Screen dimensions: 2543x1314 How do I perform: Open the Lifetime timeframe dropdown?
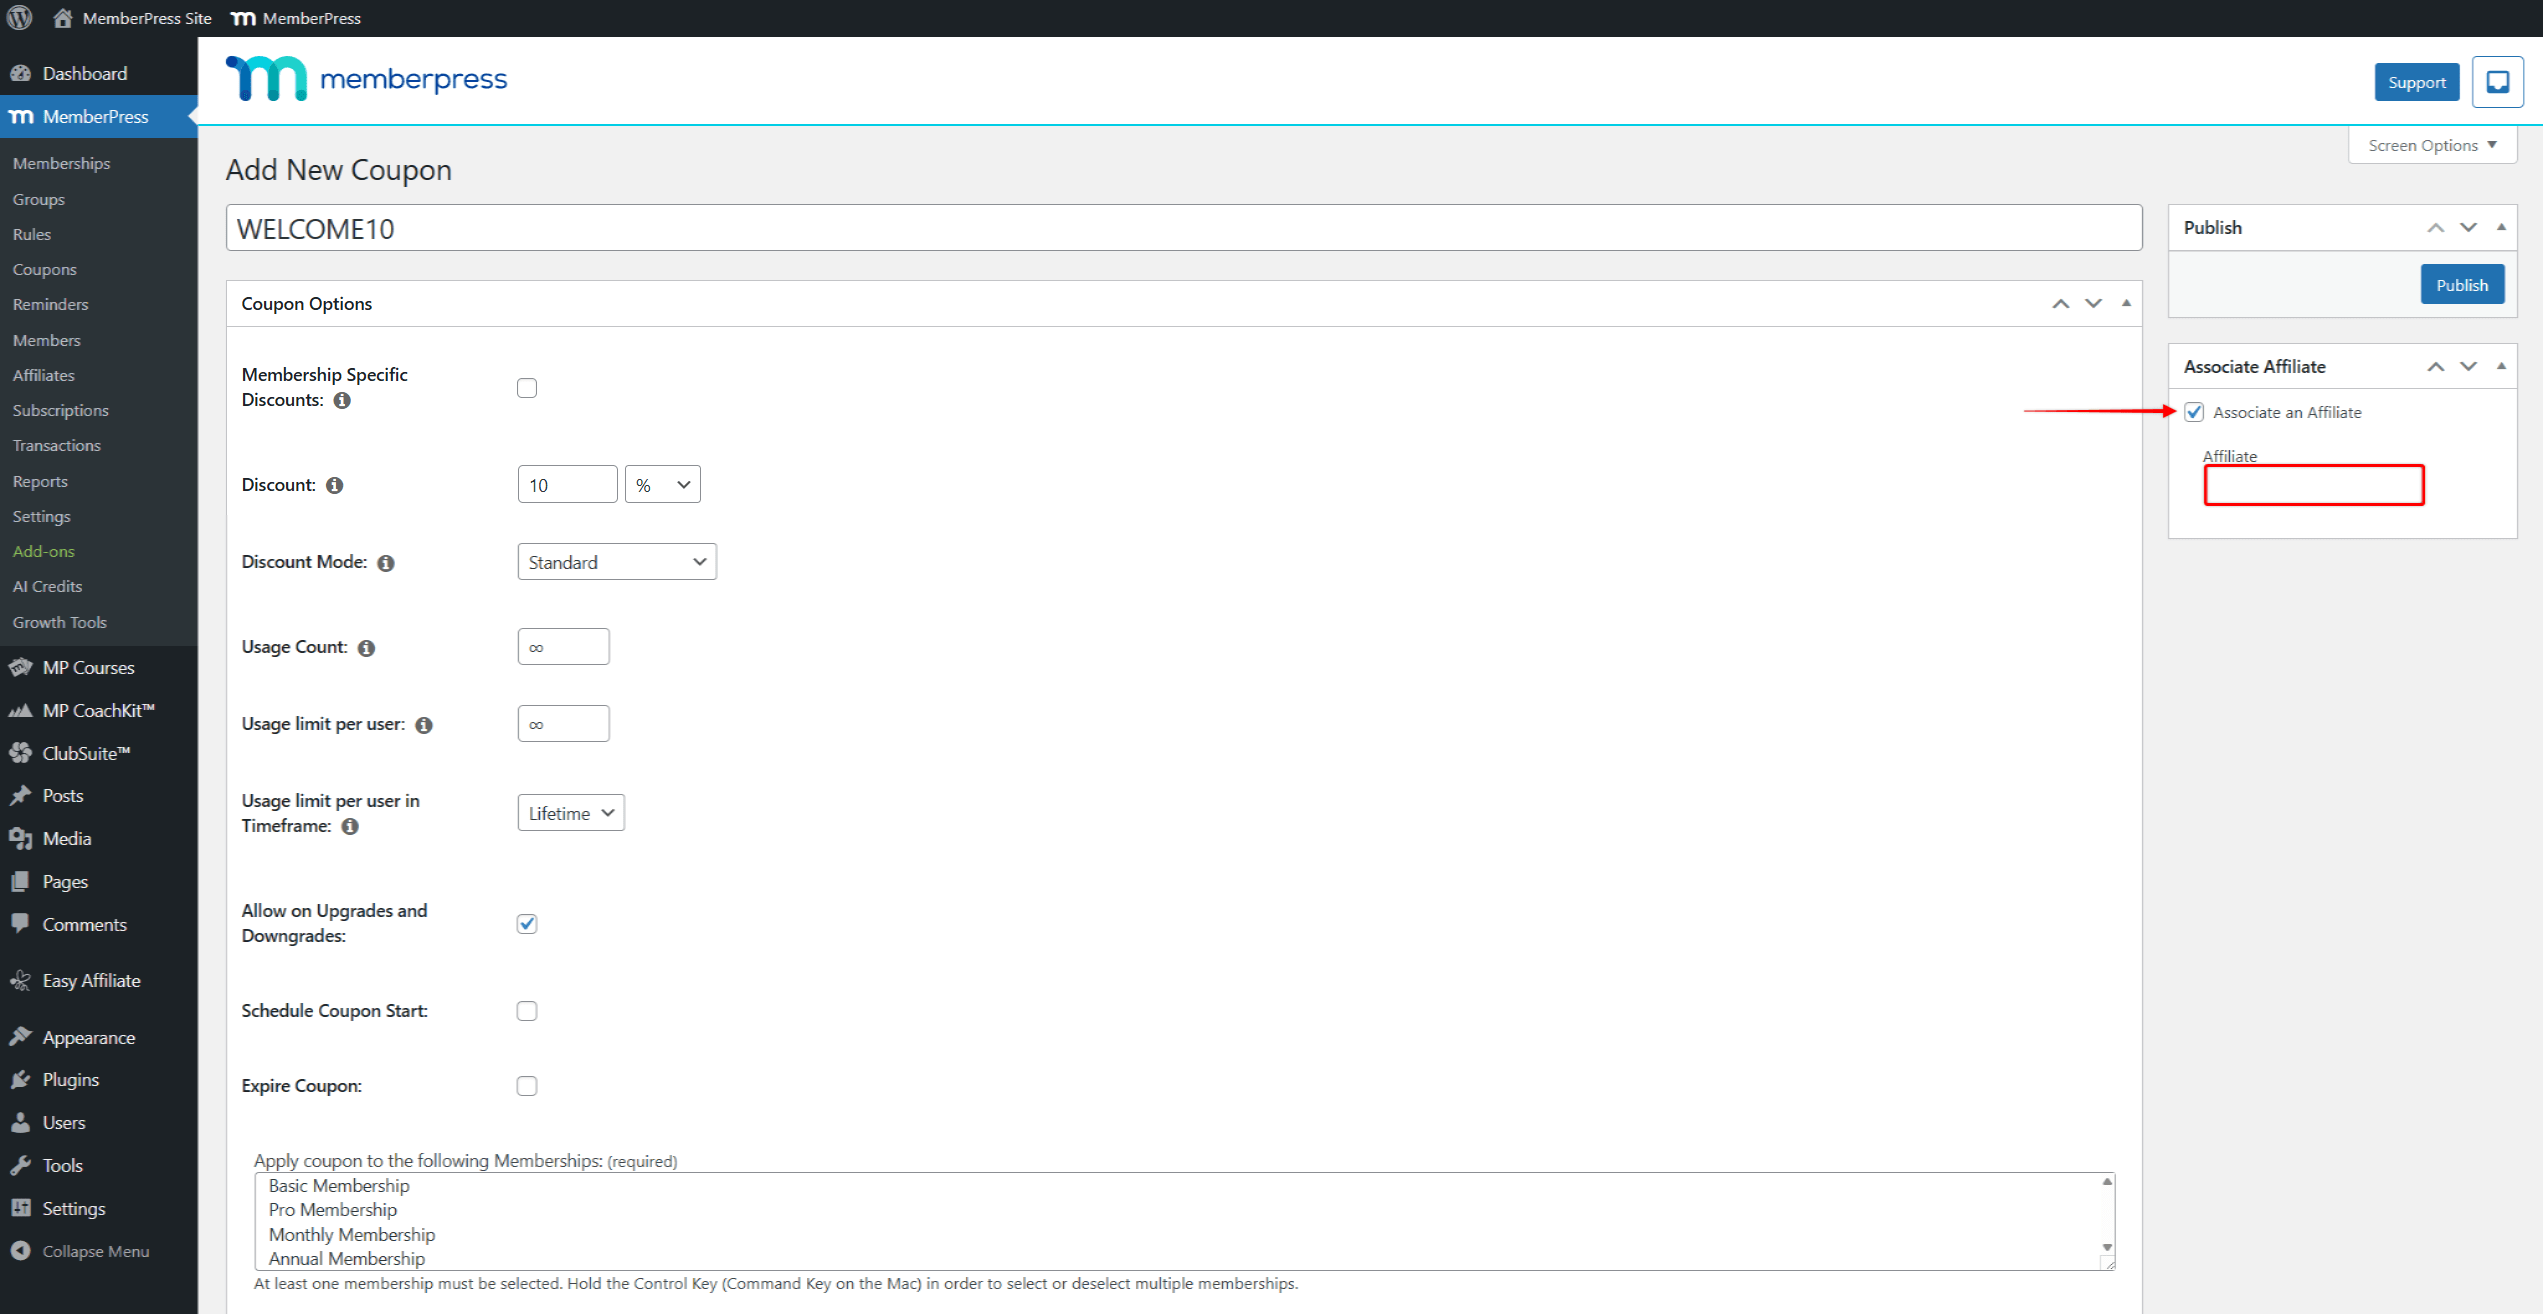(x=570, y=813)
